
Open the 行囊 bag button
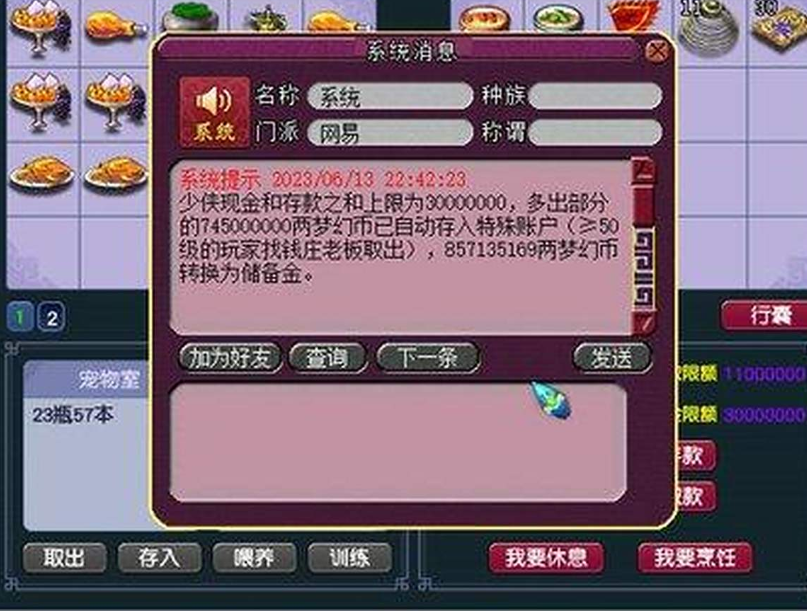tap(765, 315)
